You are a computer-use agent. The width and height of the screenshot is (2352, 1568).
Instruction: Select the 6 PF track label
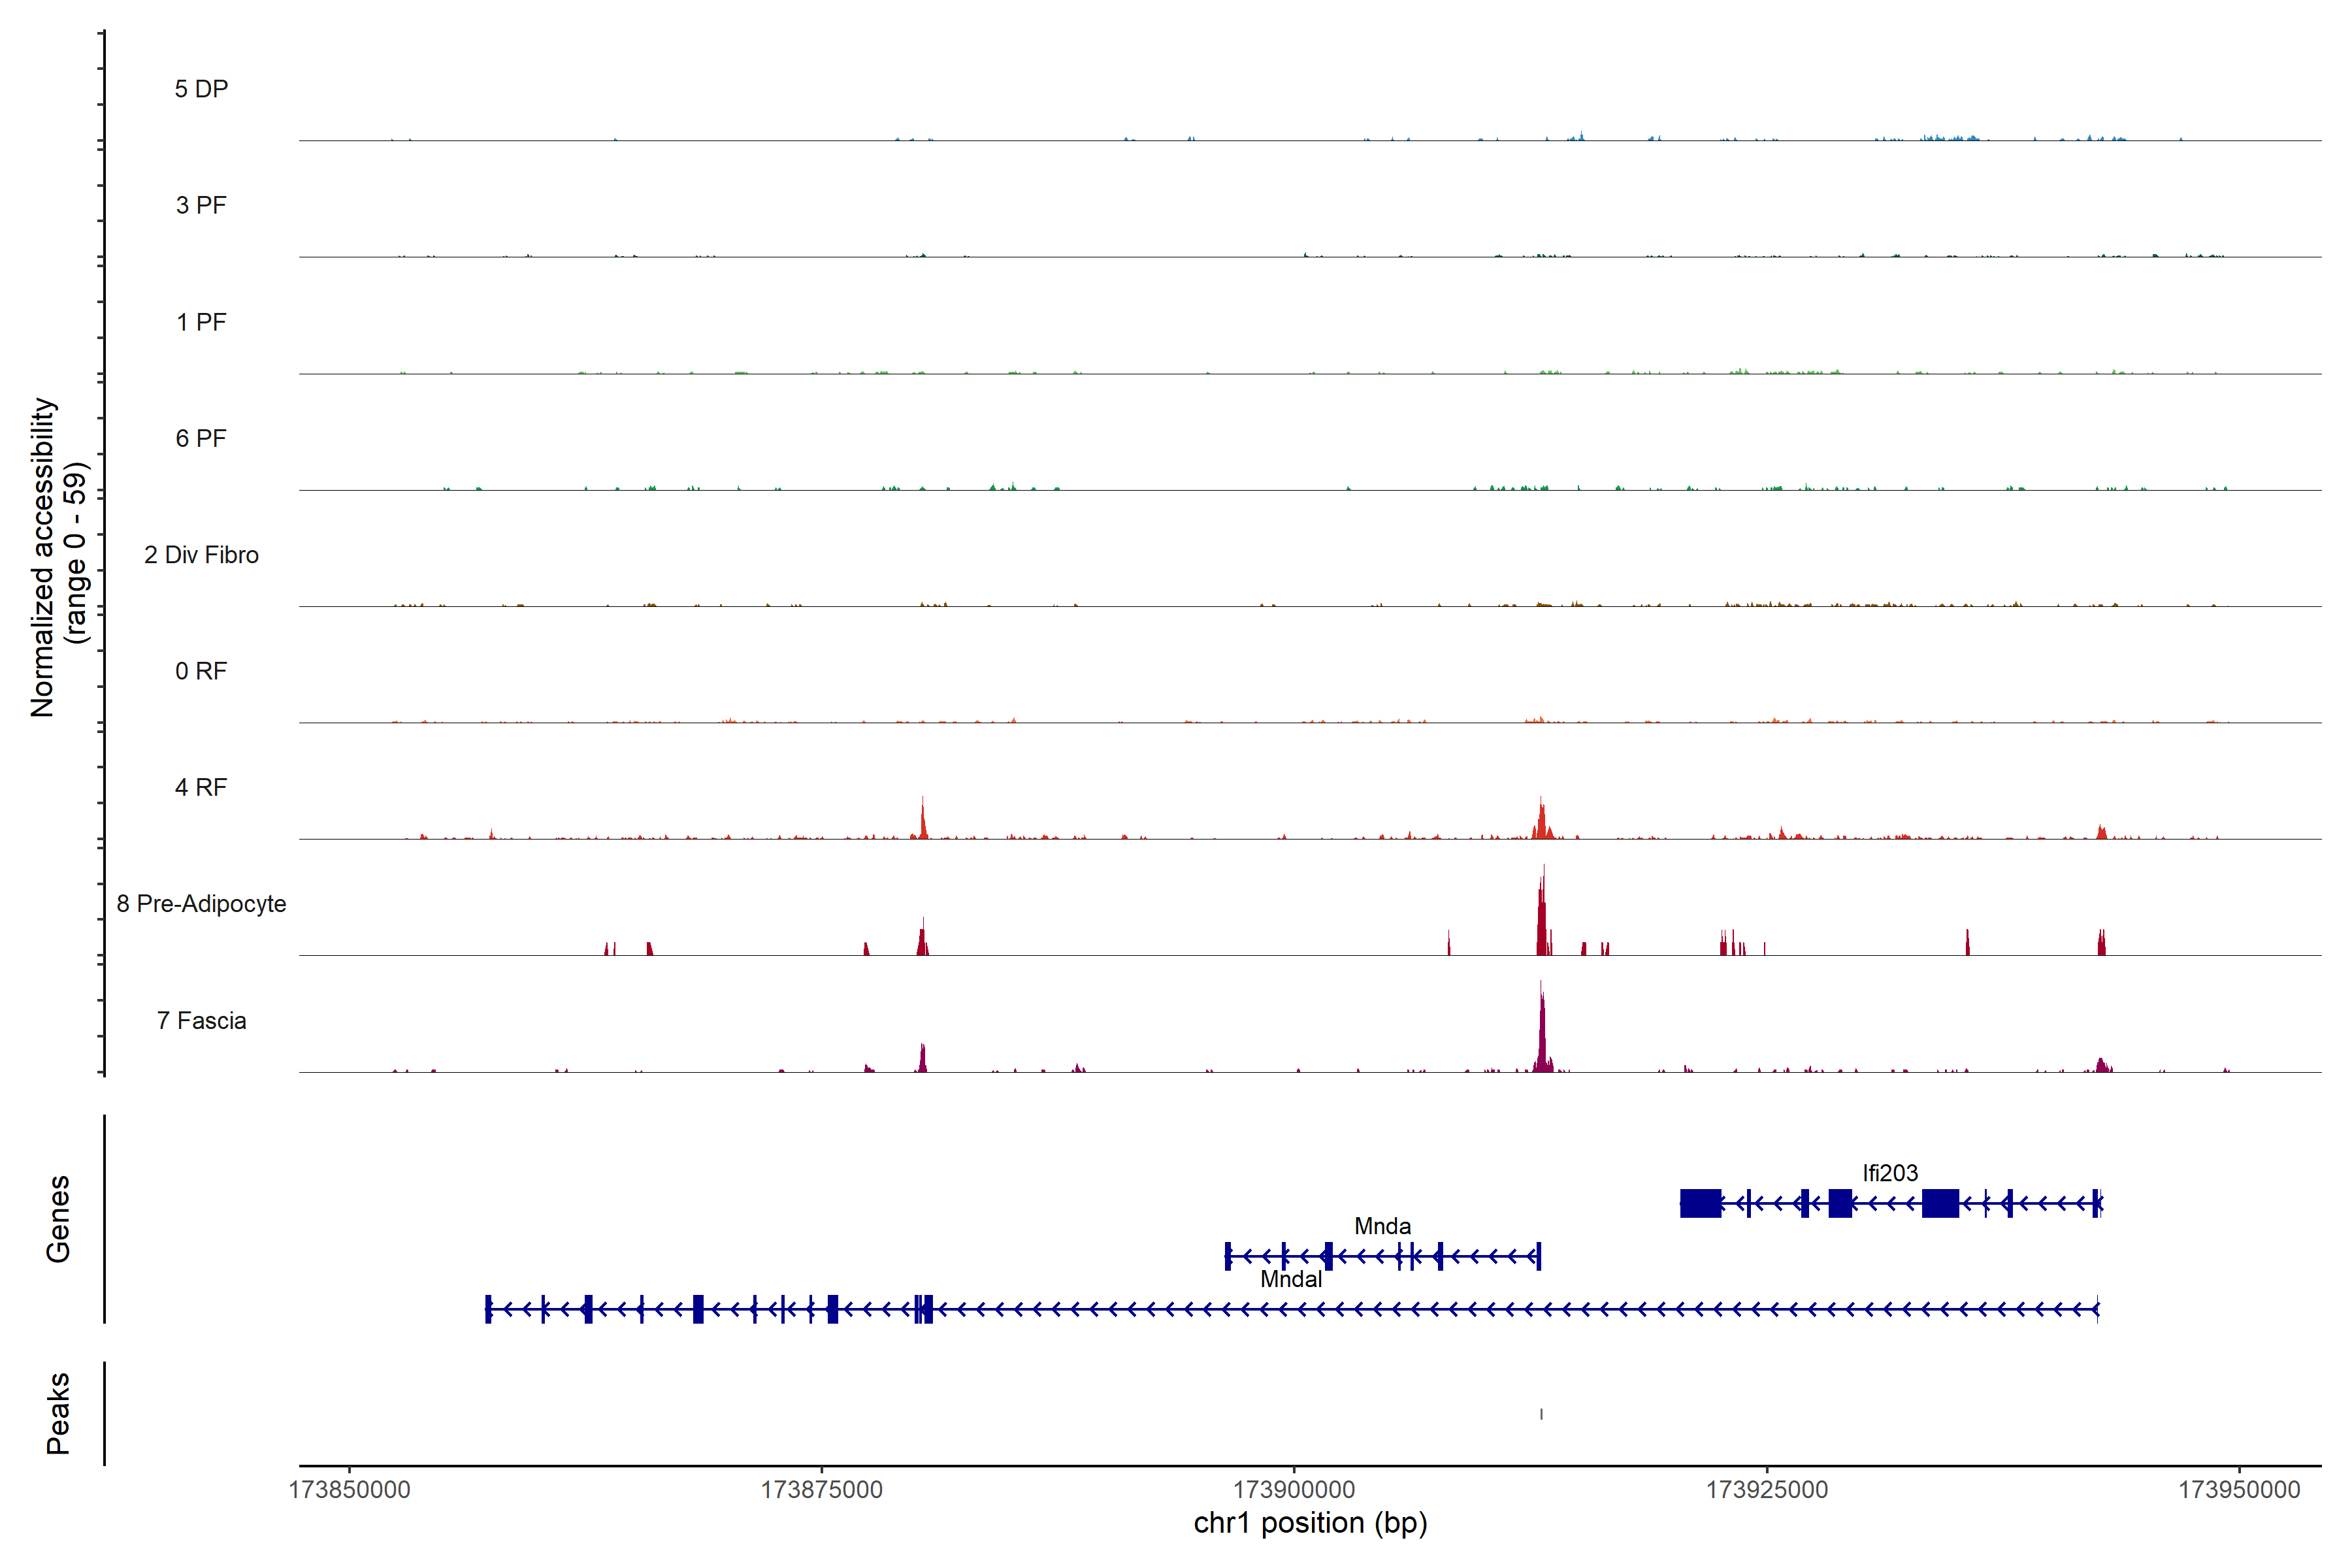click(201, 438)
